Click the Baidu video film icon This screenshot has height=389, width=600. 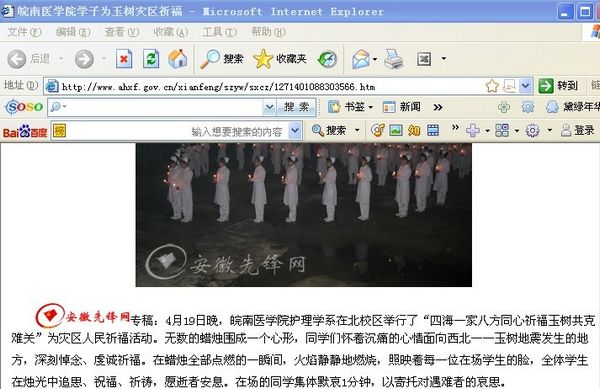pos(433,130)
